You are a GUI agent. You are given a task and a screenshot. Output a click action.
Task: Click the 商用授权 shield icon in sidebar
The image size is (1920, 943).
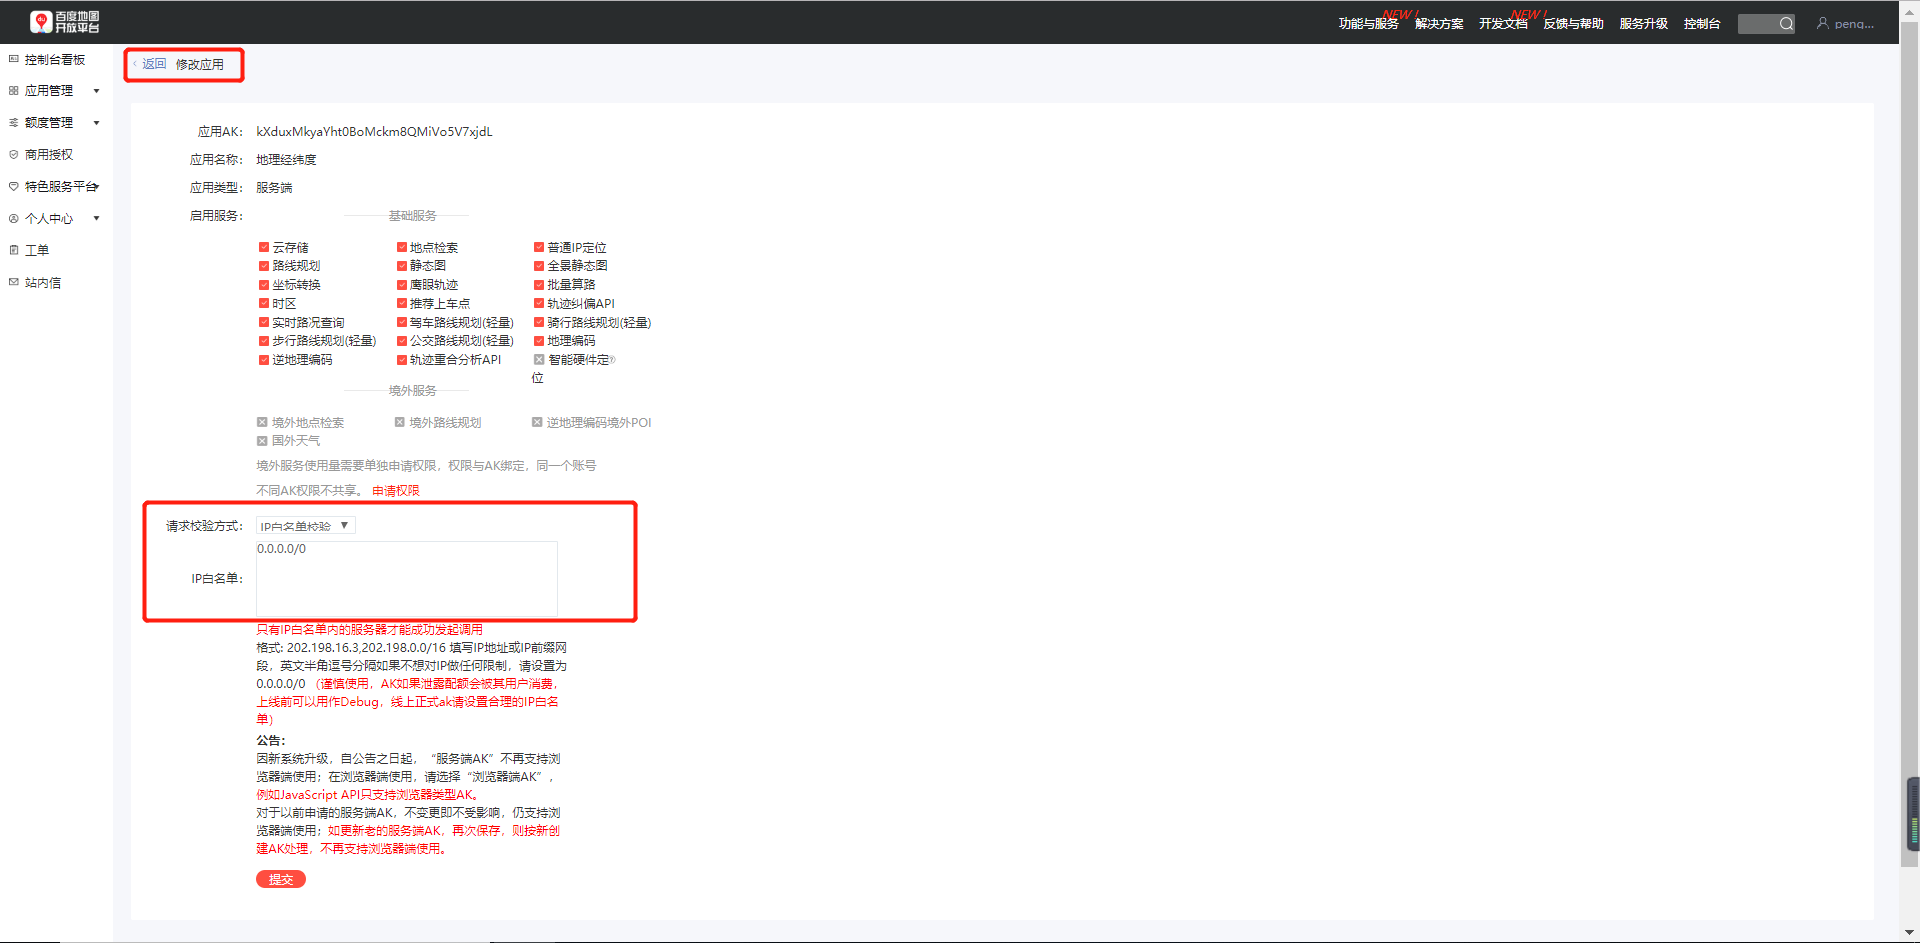point(14,155)
